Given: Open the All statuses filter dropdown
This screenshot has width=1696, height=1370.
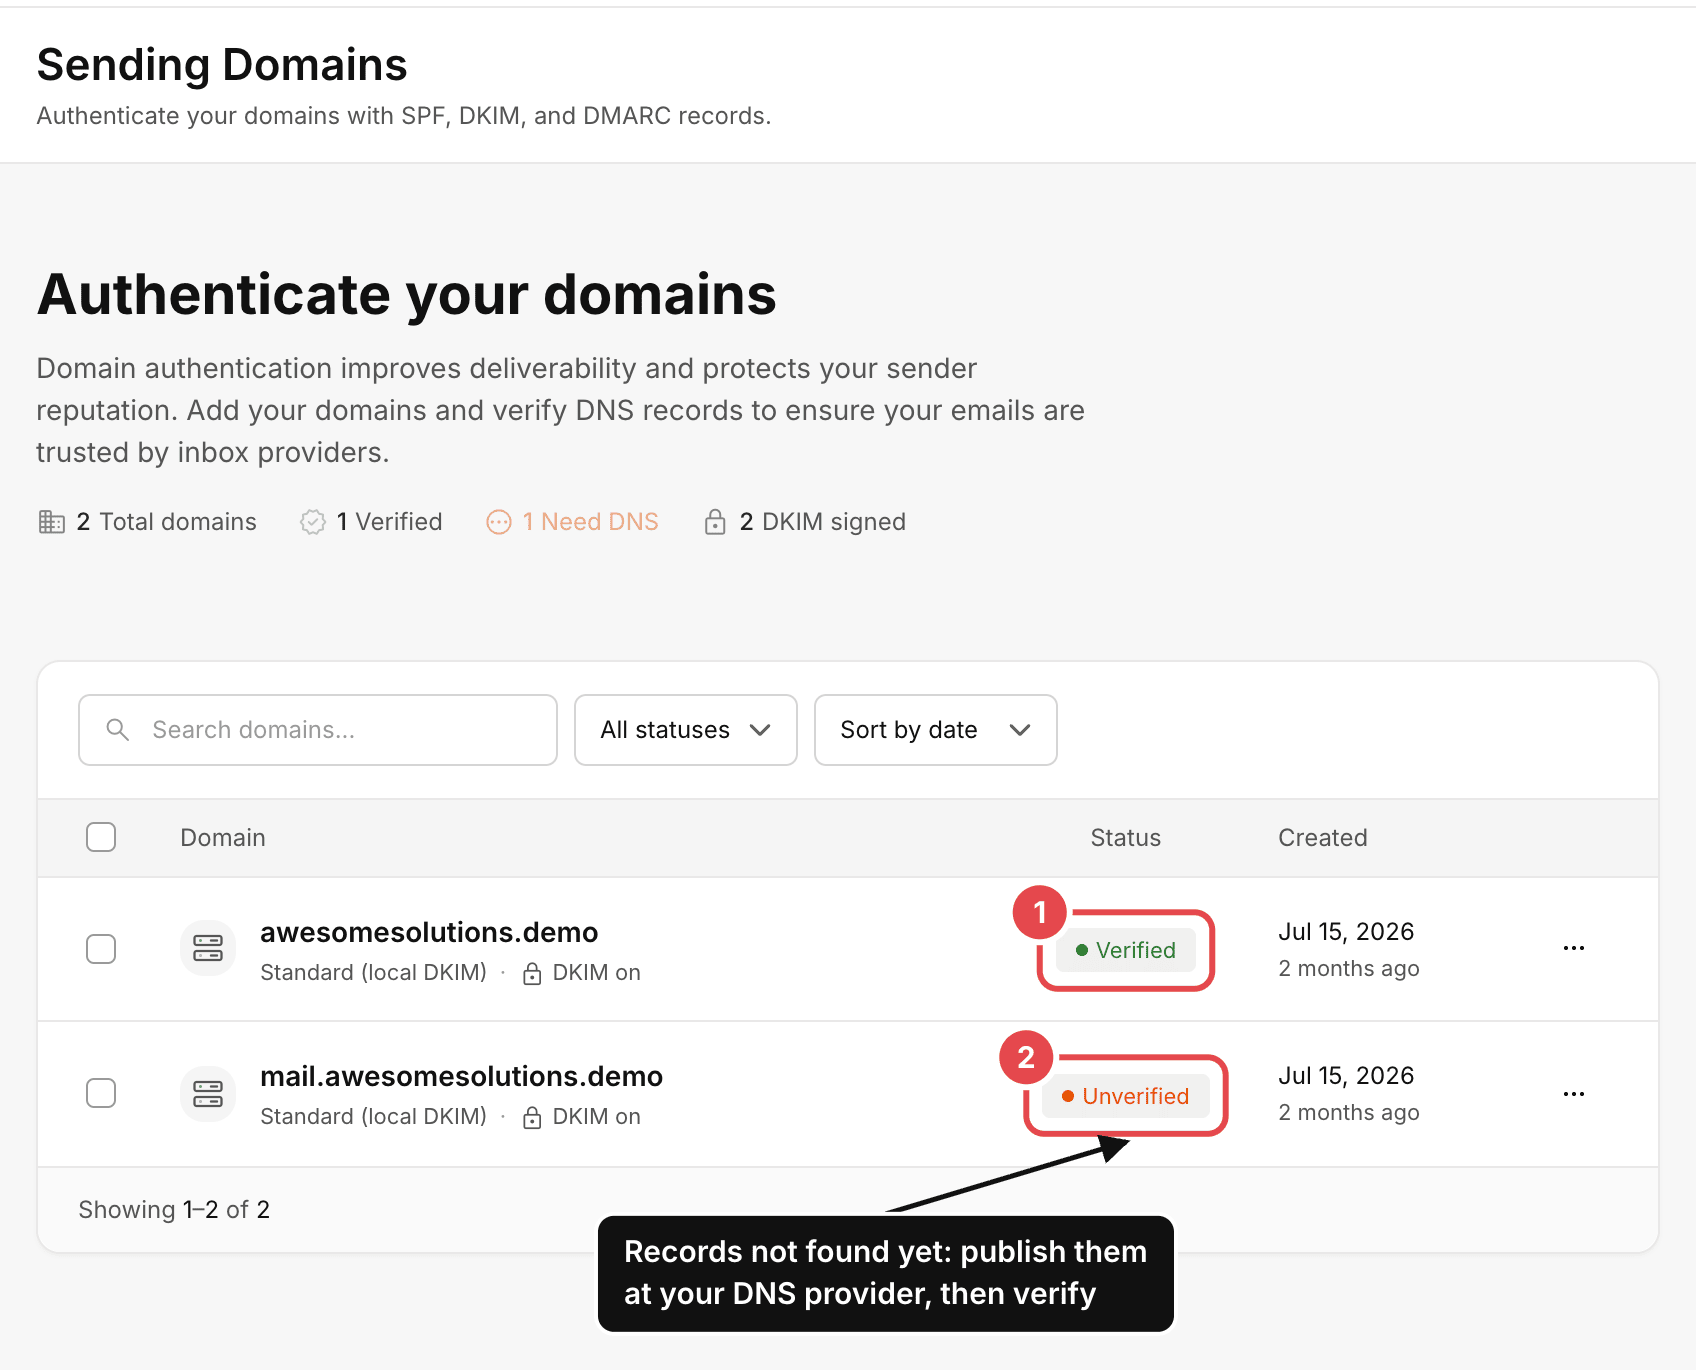Looking at the screenshot, I should [686, 730].
